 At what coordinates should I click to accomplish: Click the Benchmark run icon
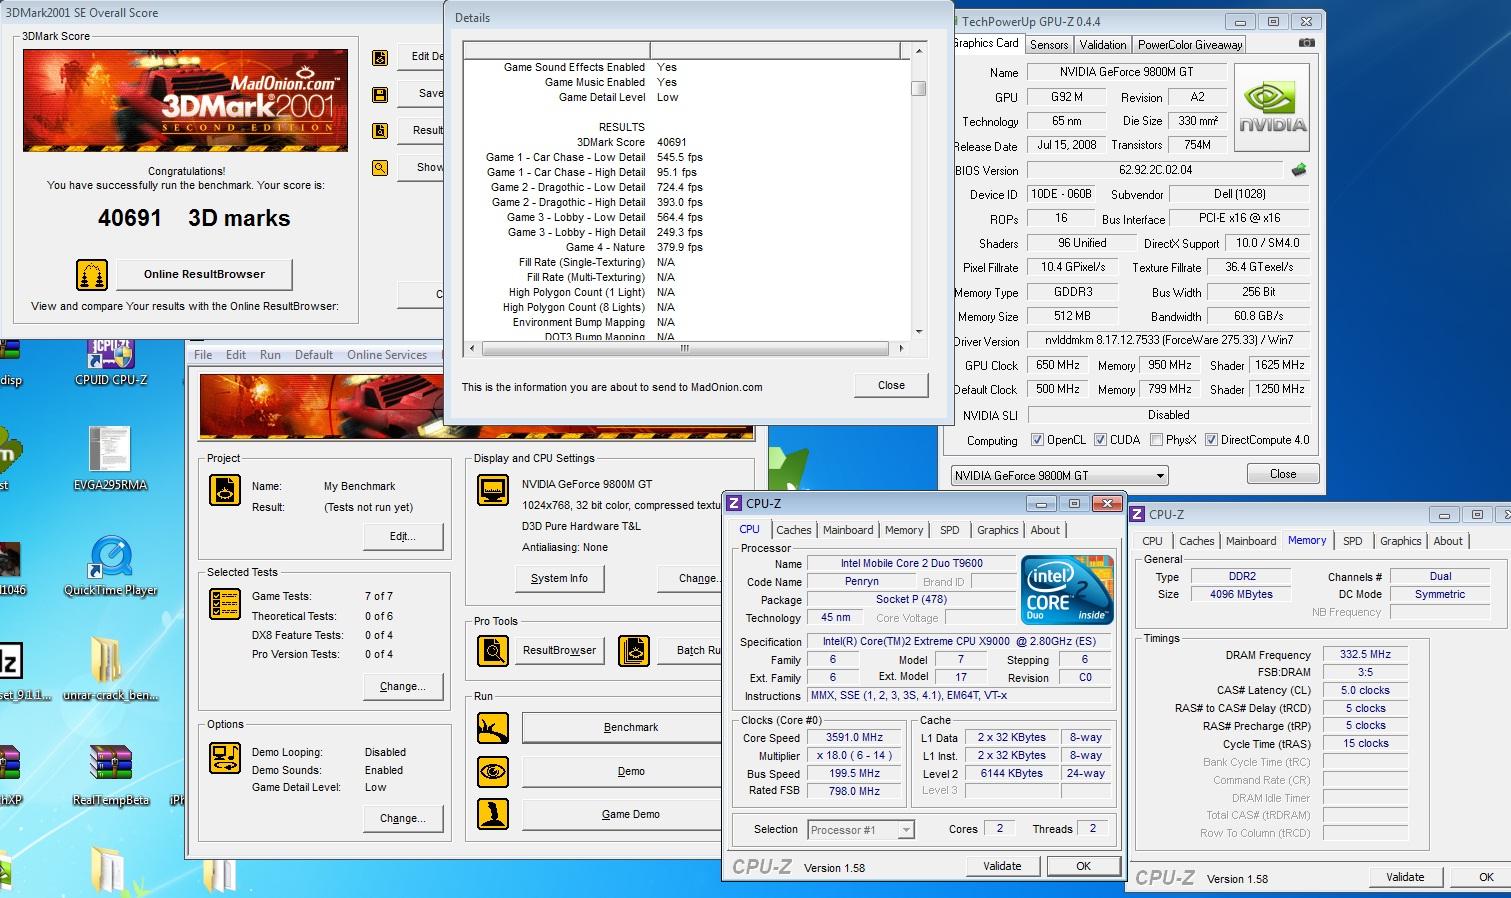point(493,728)
